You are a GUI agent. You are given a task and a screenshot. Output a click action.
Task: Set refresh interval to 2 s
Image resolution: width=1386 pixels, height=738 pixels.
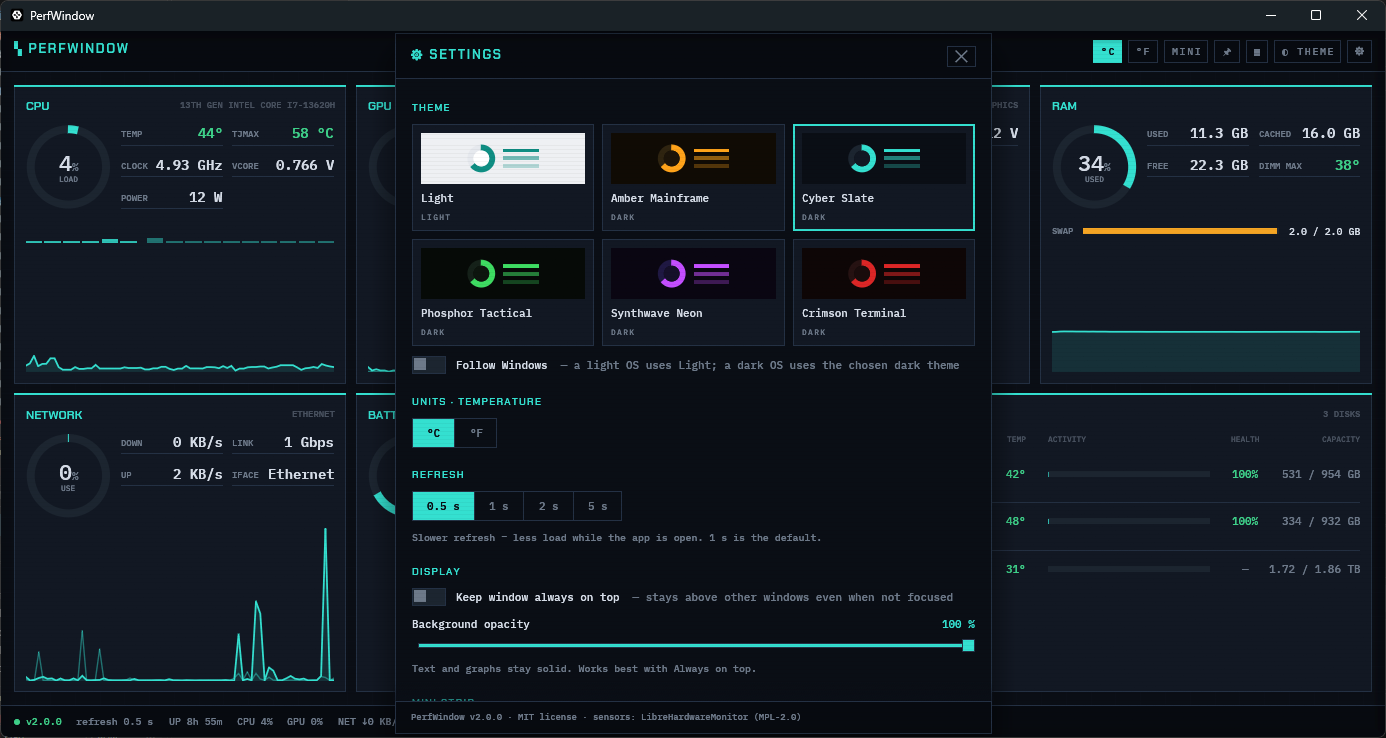(549, 506)
